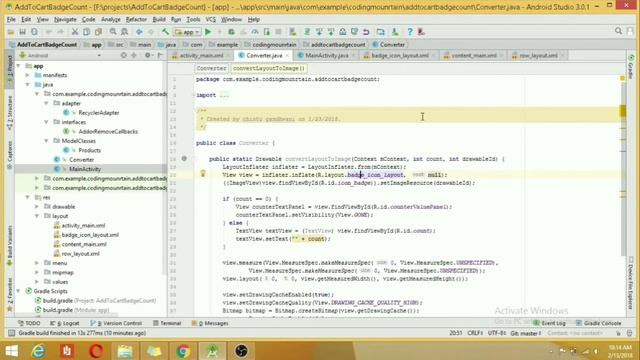Open the TODO tool window

29,323
